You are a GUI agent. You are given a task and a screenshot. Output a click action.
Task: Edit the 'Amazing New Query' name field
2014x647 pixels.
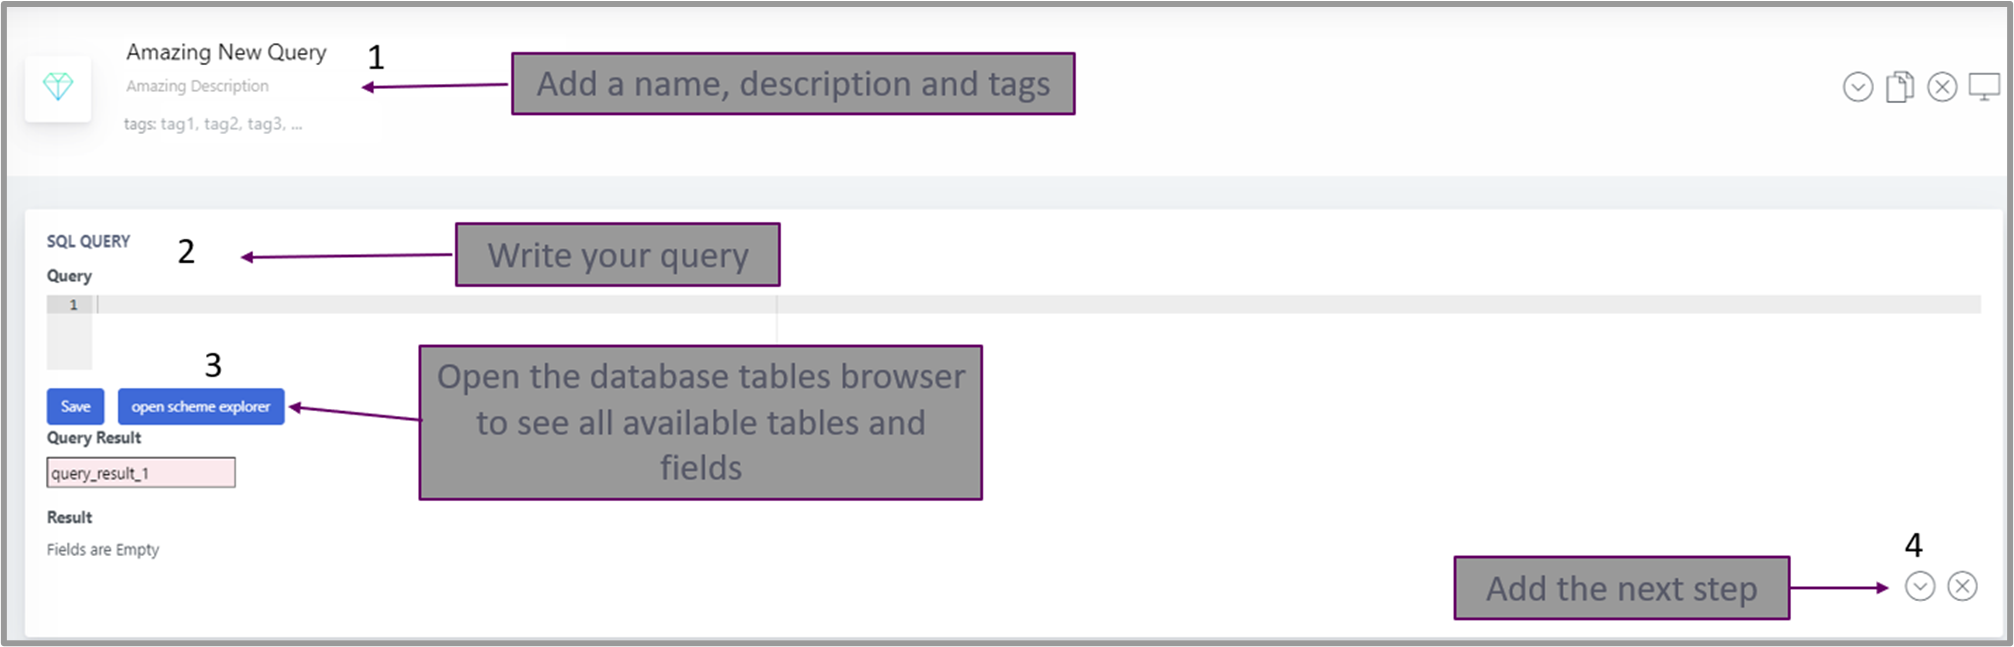click(226, 52)
